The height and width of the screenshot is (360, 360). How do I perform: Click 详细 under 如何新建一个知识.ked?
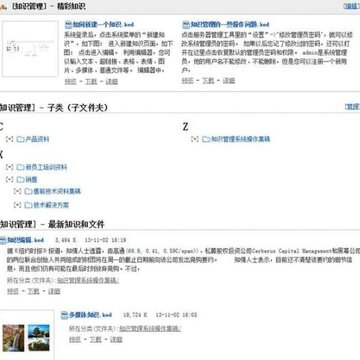112,81
